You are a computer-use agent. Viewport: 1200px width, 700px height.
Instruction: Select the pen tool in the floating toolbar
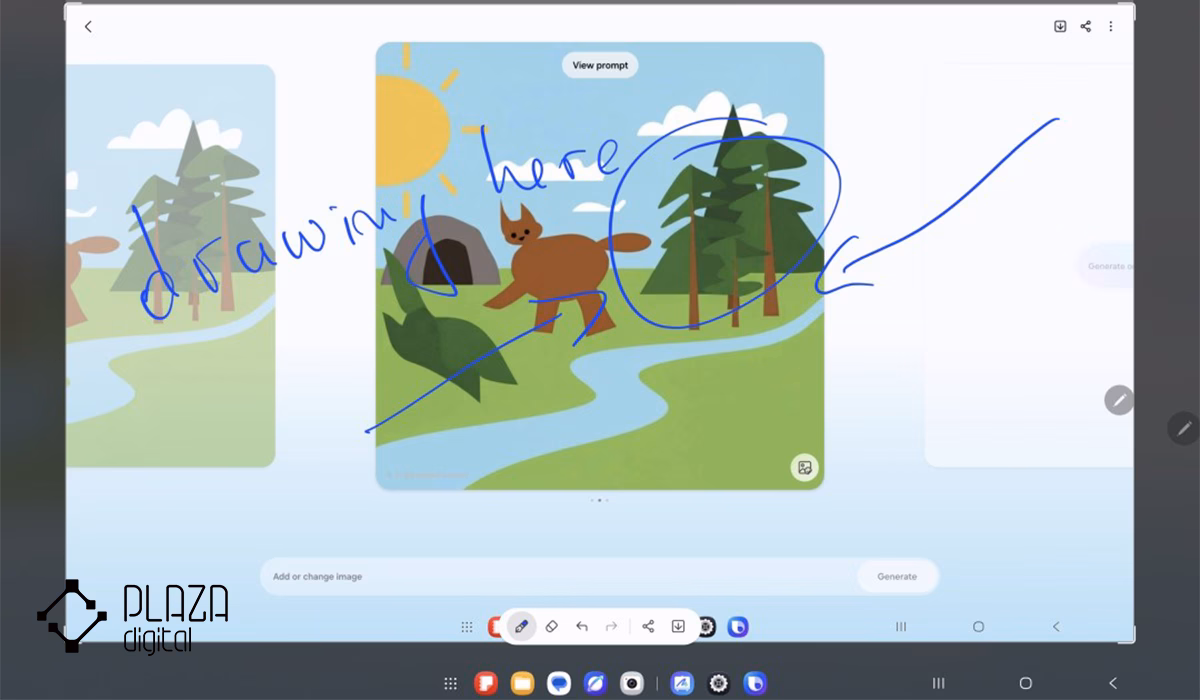point(520,627)
